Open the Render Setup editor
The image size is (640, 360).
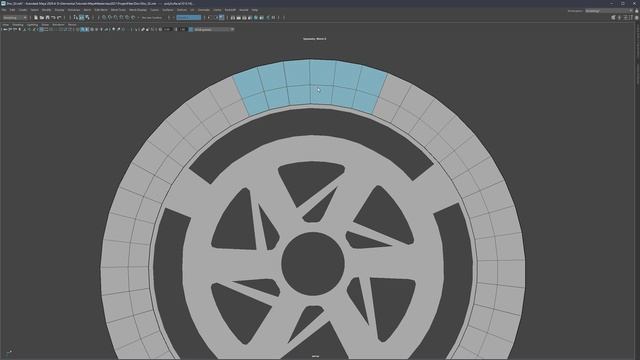[x=261, y=18]
